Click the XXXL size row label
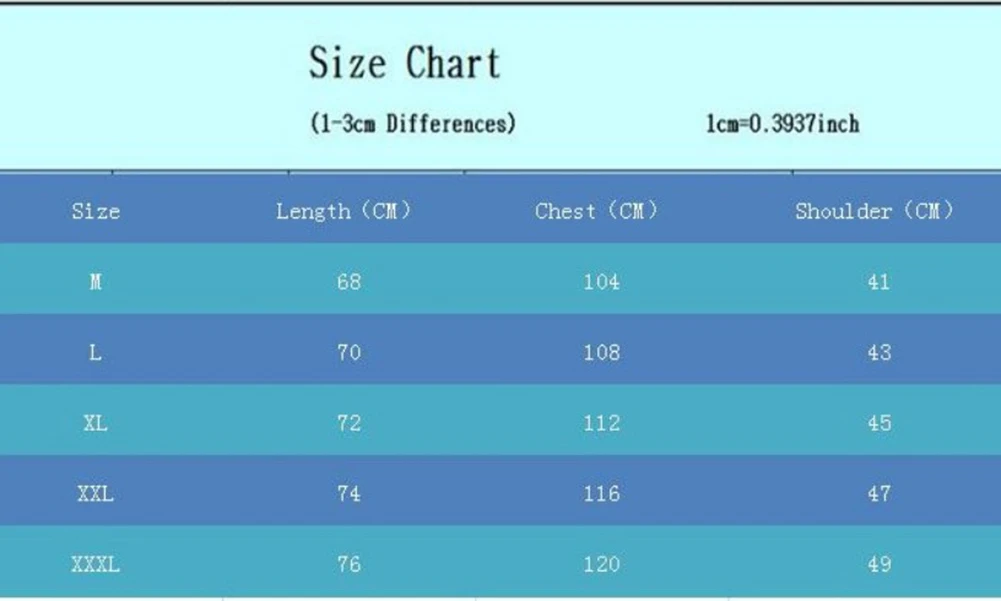The width and height of the screenshot is (1001, 601). coord(96,564)
